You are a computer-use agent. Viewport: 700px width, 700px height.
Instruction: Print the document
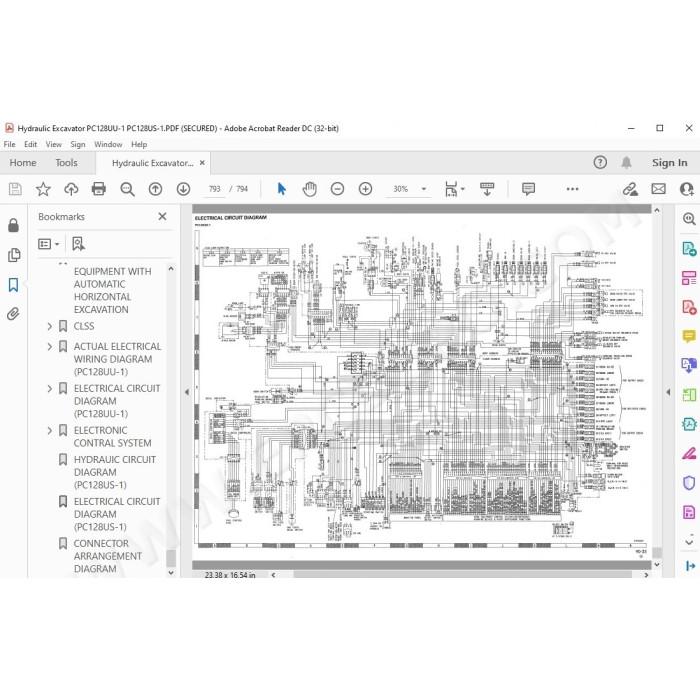[x=99, y=189]
